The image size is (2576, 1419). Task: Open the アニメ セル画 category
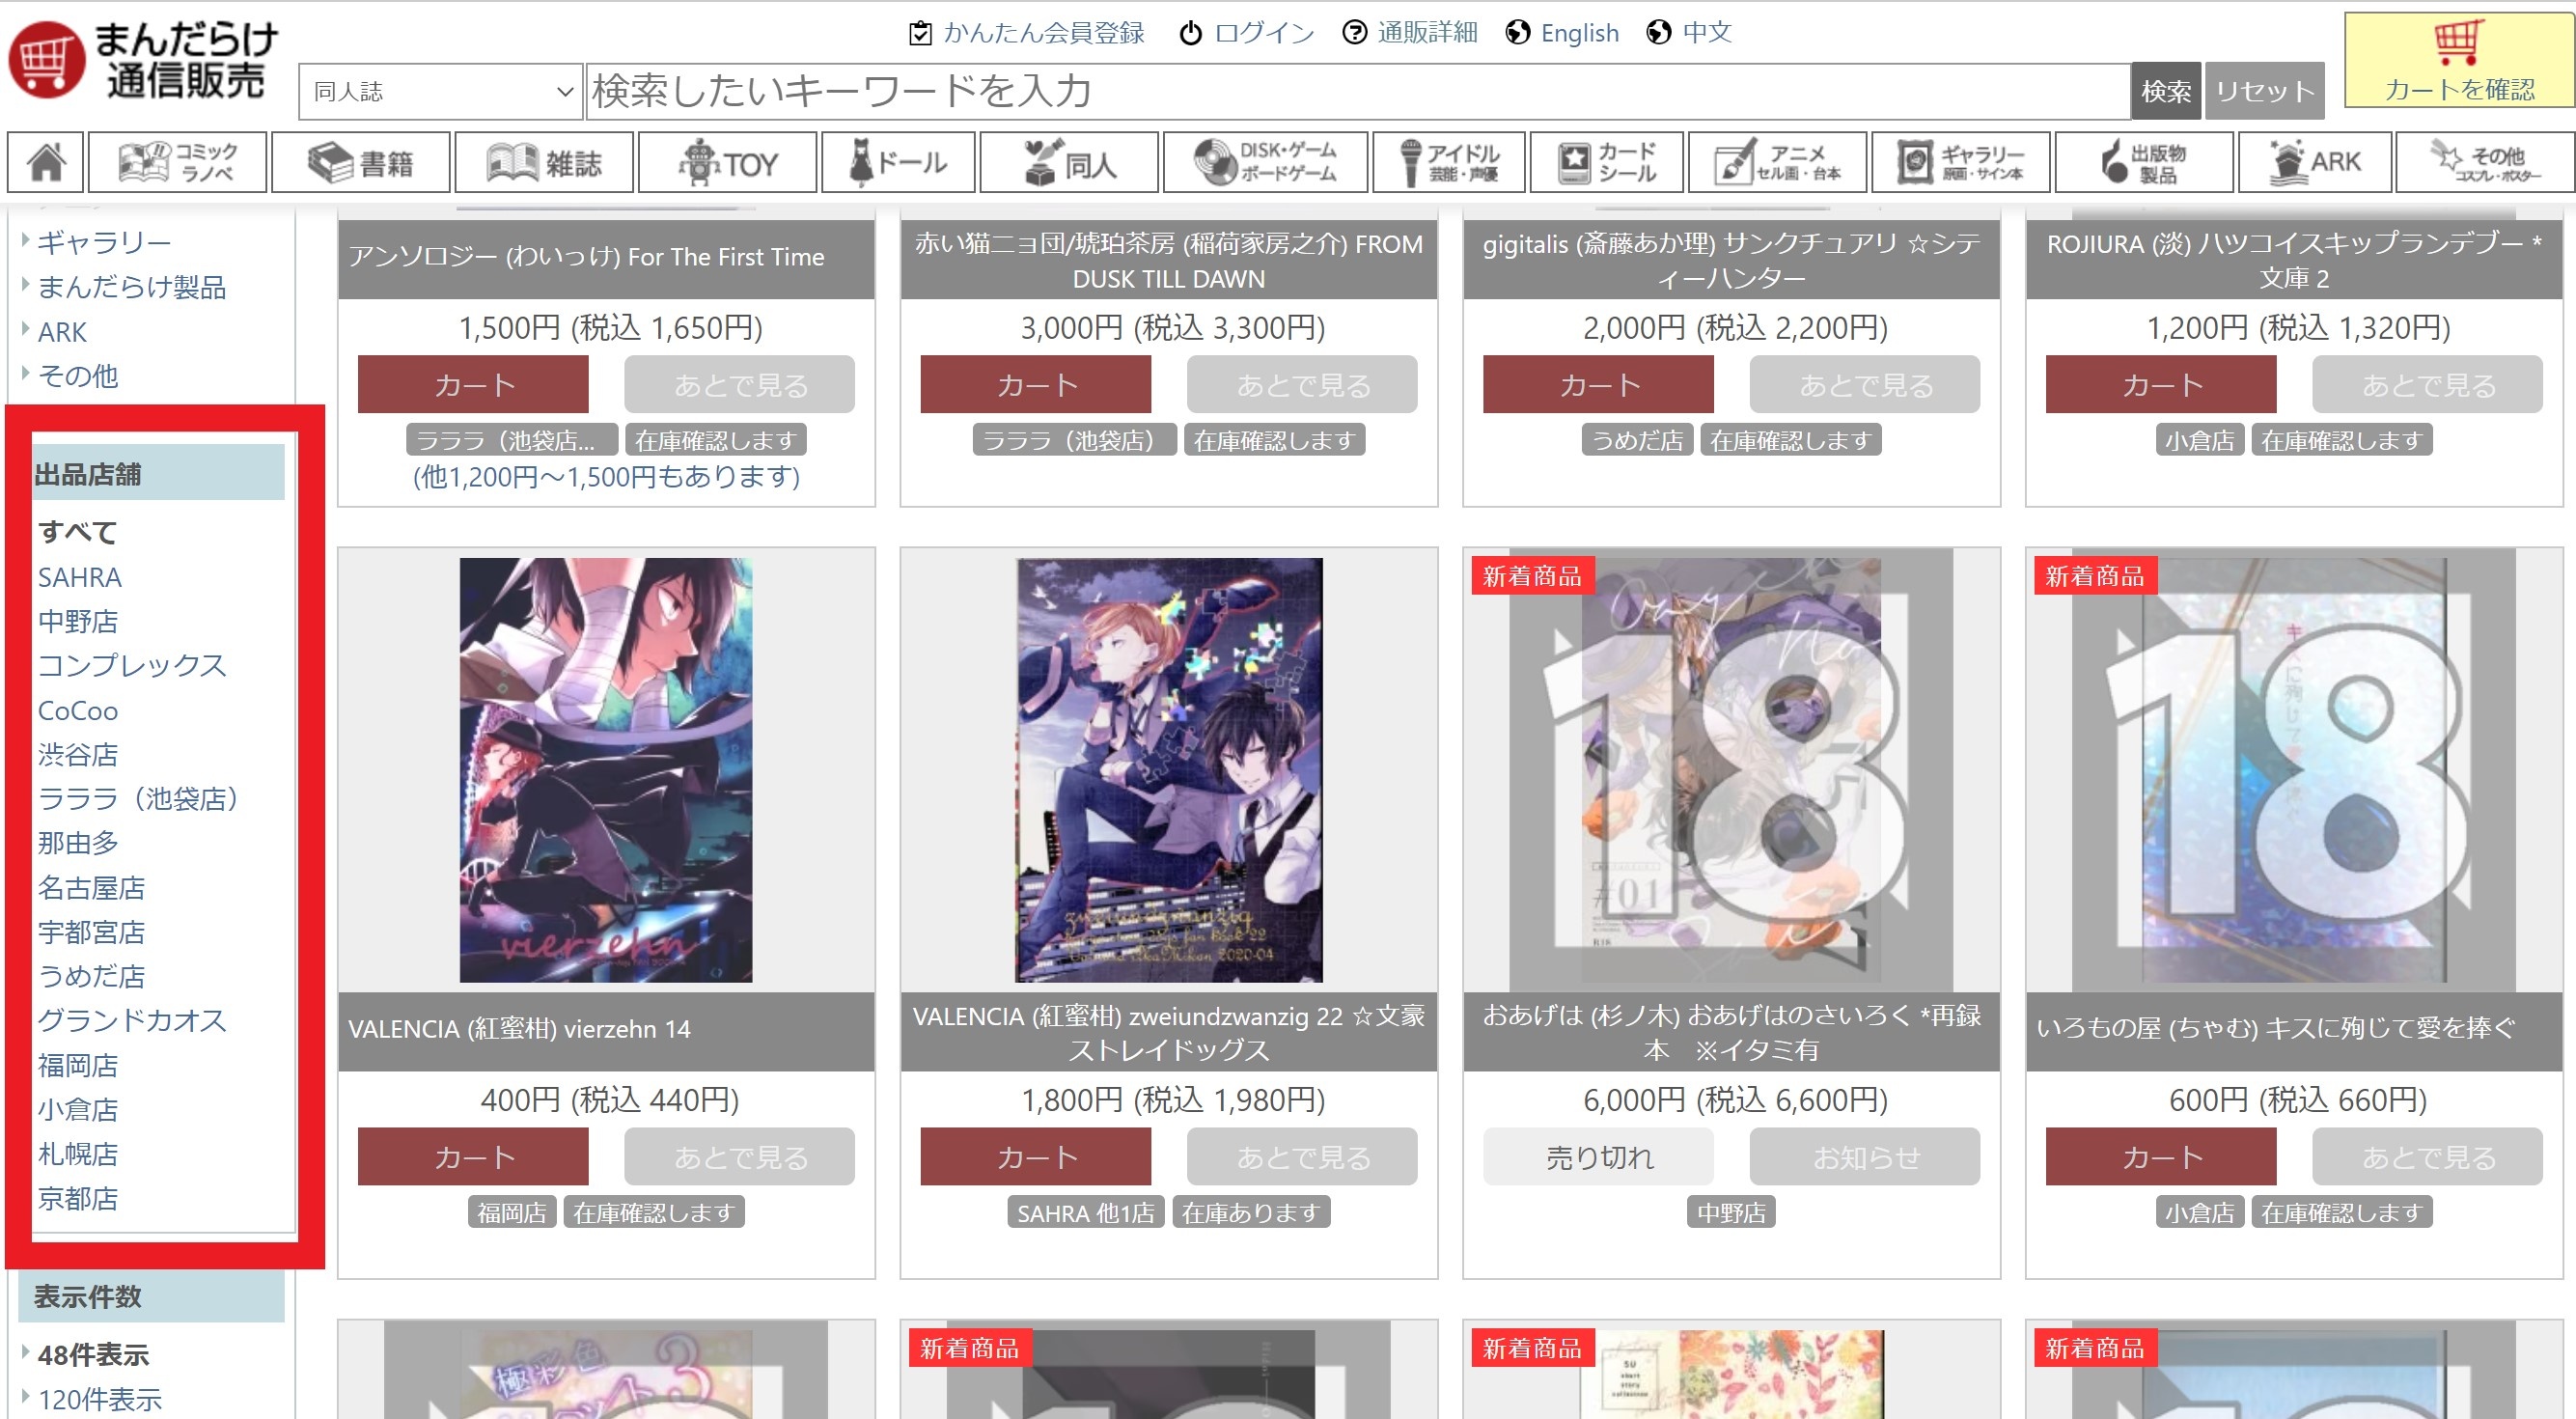point(1777,162)
